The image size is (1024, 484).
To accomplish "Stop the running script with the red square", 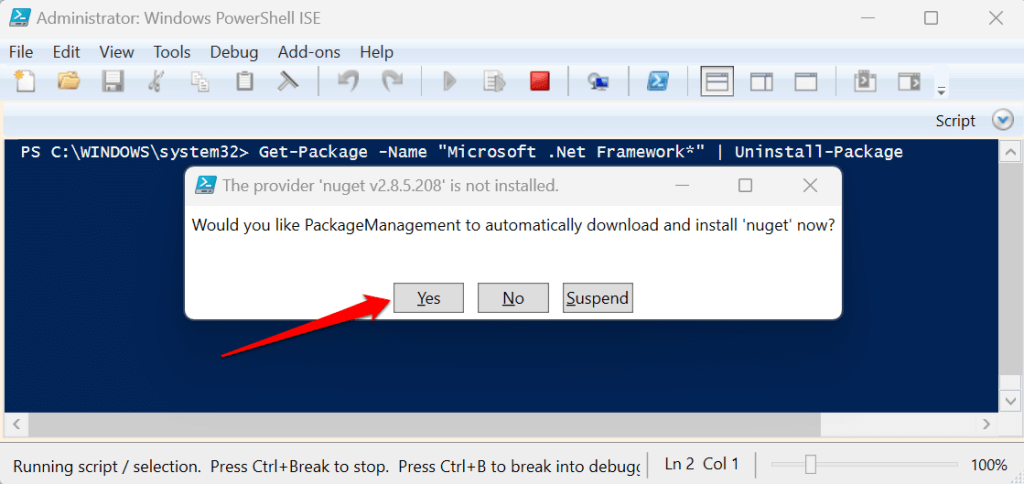I will 540,82.
